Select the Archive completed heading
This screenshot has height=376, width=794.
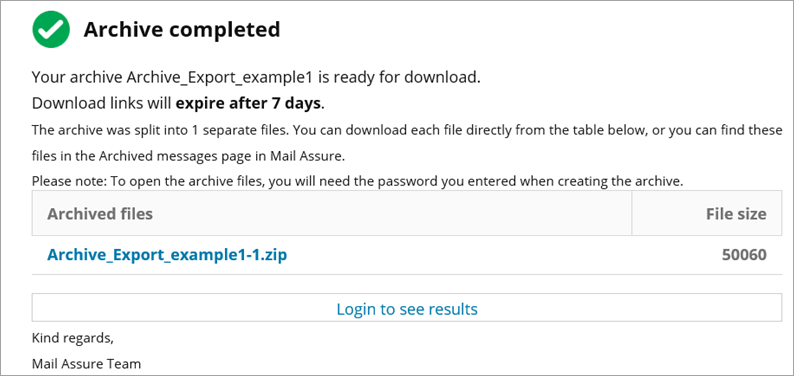[x=182, y=29]
